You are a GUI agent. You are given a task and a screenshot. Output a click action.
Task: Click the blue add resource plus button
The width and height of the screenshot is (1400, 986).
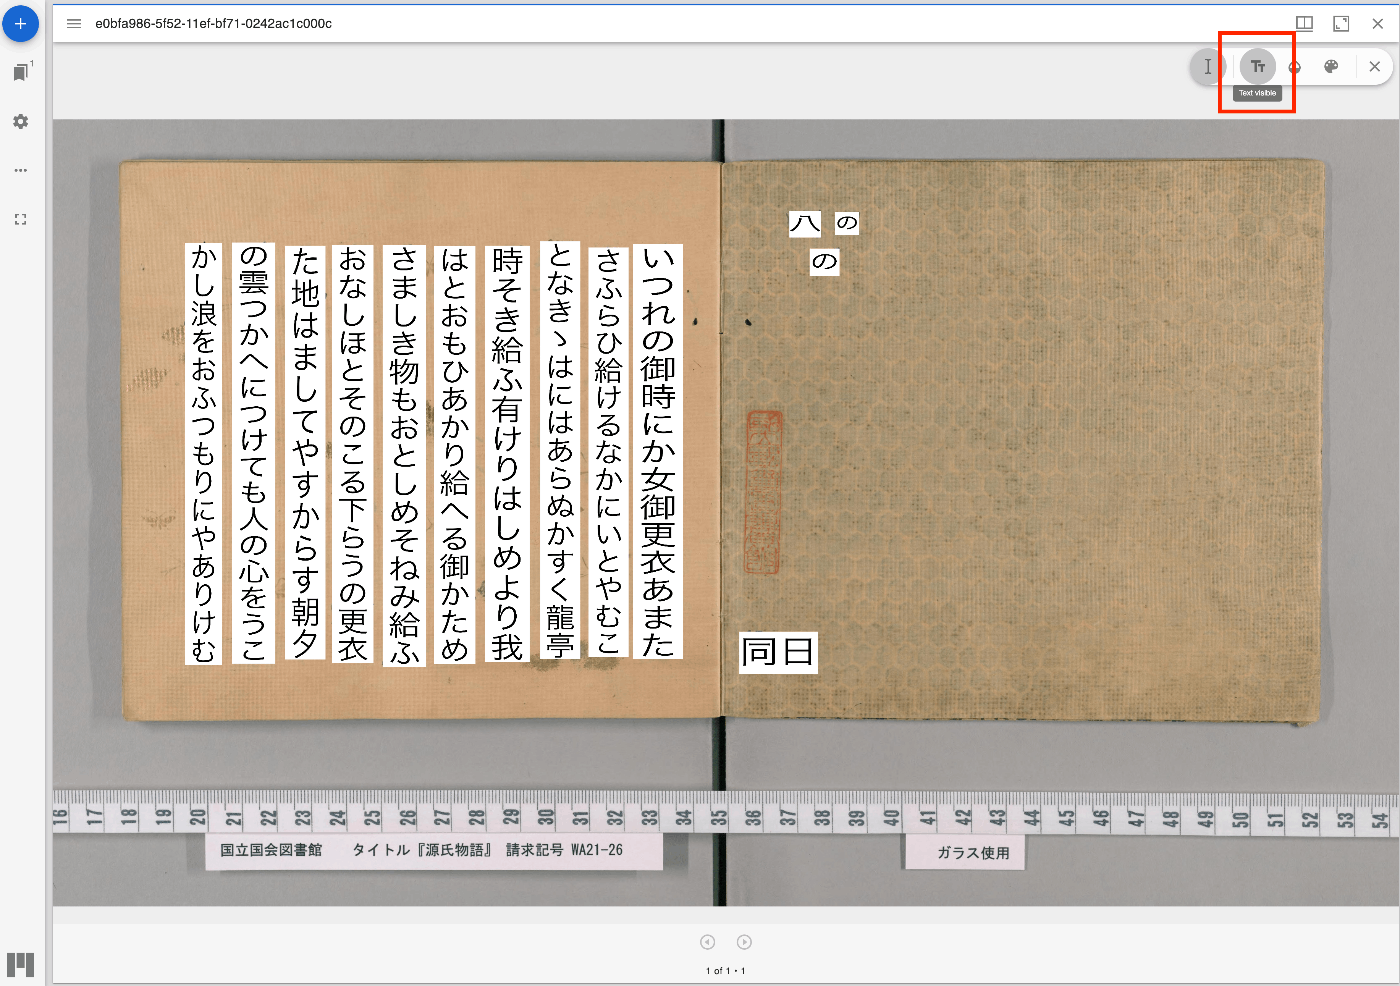pos(20,23)
